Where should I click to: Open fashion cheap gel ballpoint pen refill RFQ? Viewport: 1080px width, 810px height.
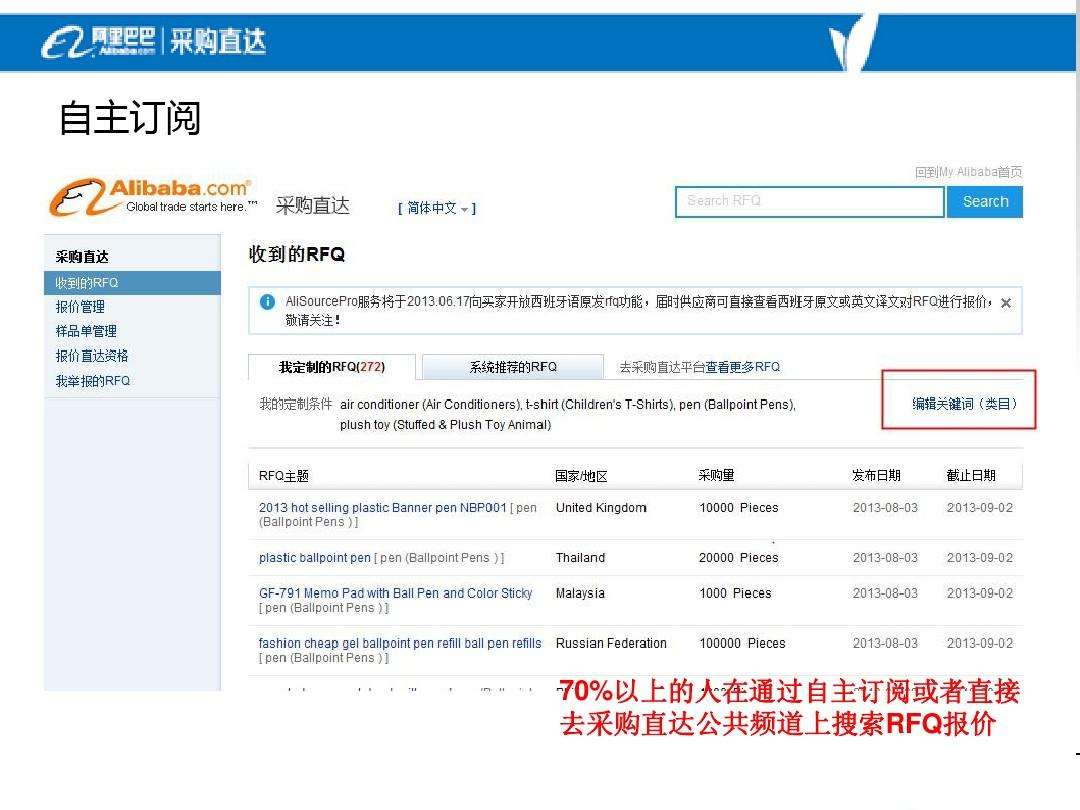click(400, 643)
